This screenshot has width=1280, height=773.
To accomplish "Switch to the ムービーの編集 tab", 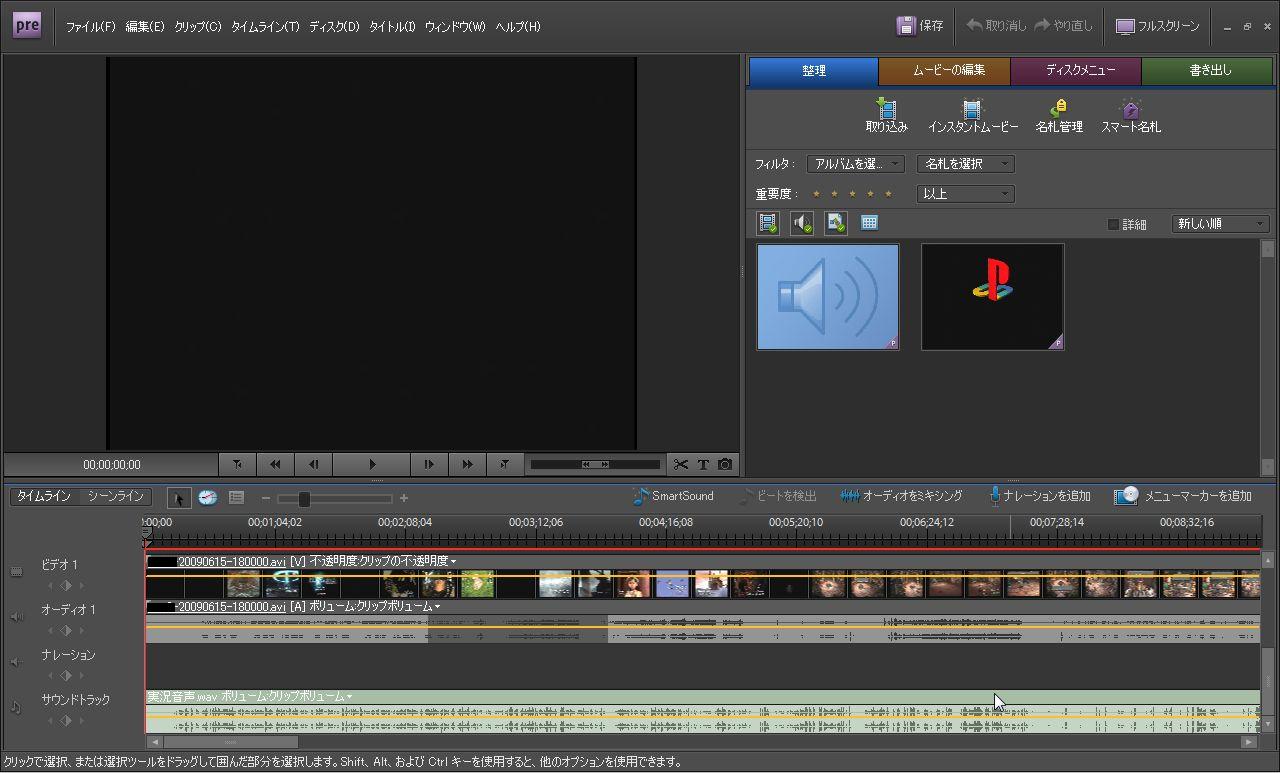I will click(x=946, y=71).
